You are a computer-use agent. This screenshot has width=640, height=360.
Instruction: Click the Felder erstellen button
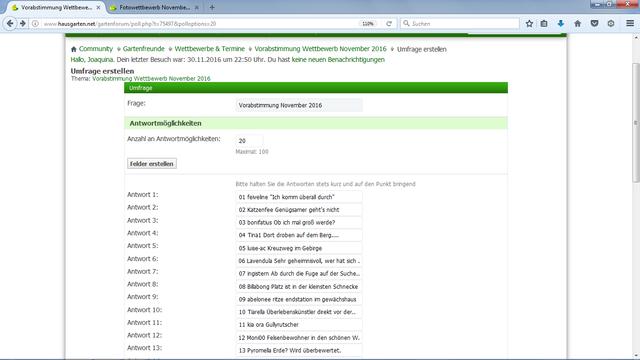[x=152, y=164]
